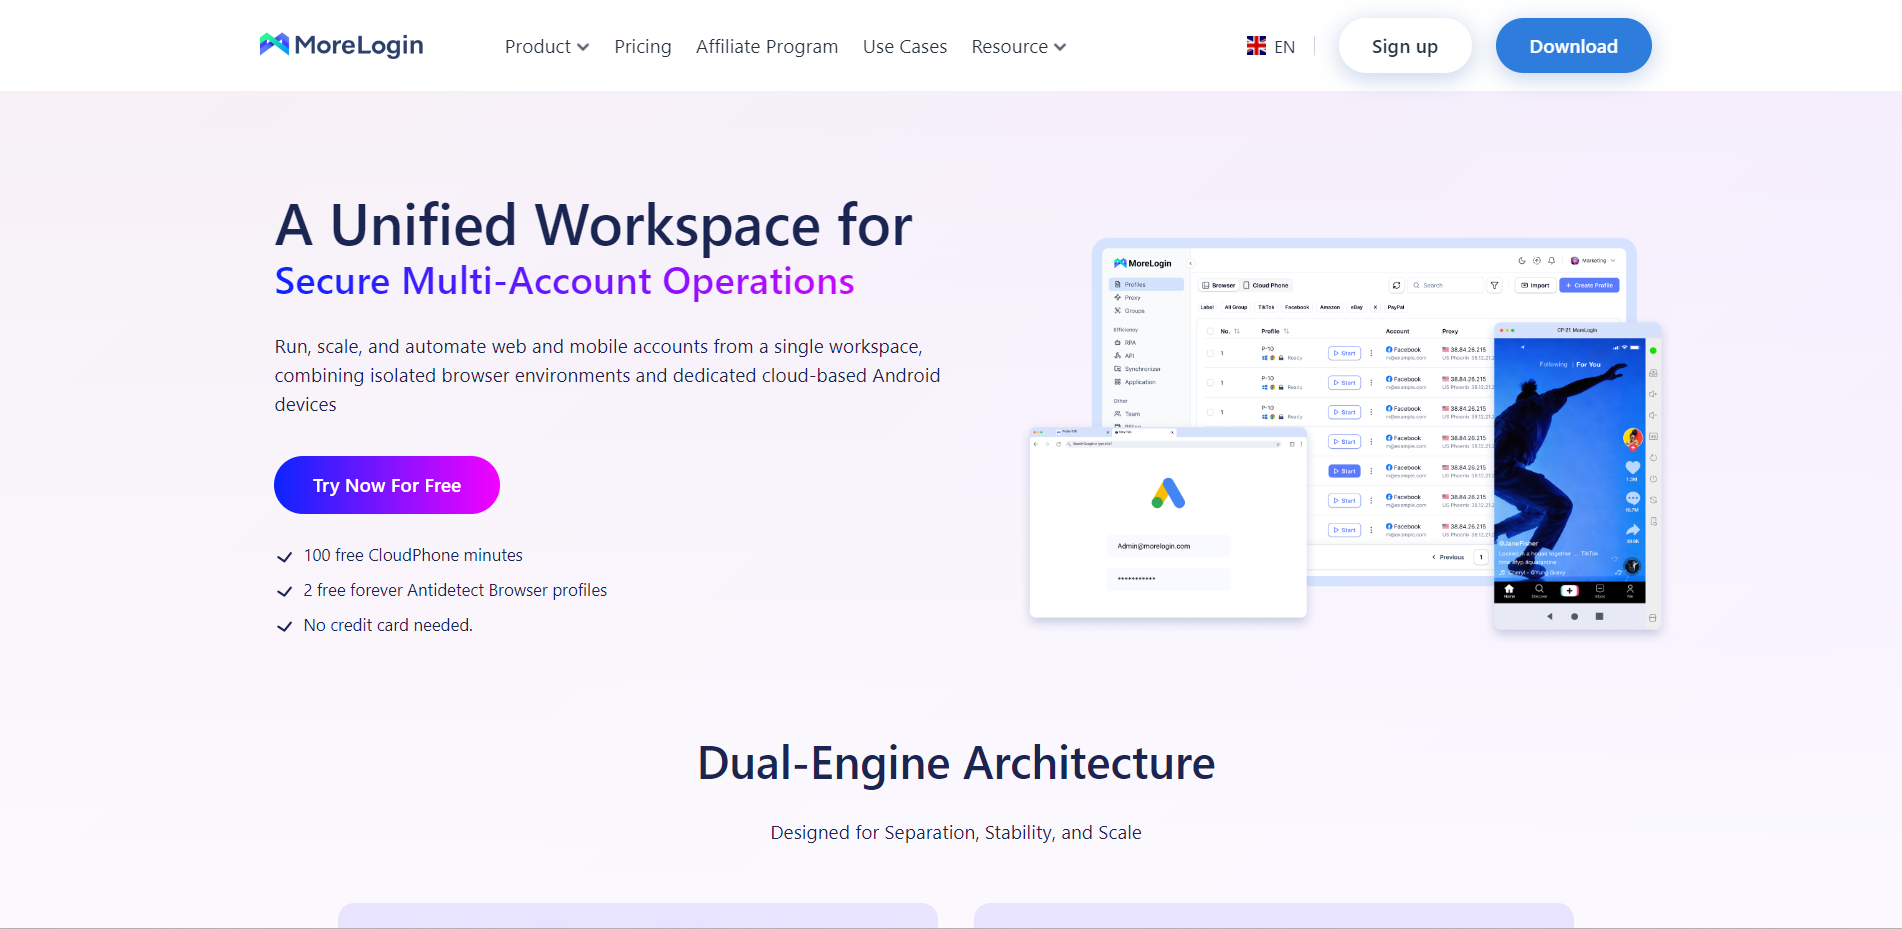Click the Google Ads logo in the browser mockup
The height and width of the screenshot is (929, 1902).
1168,493
